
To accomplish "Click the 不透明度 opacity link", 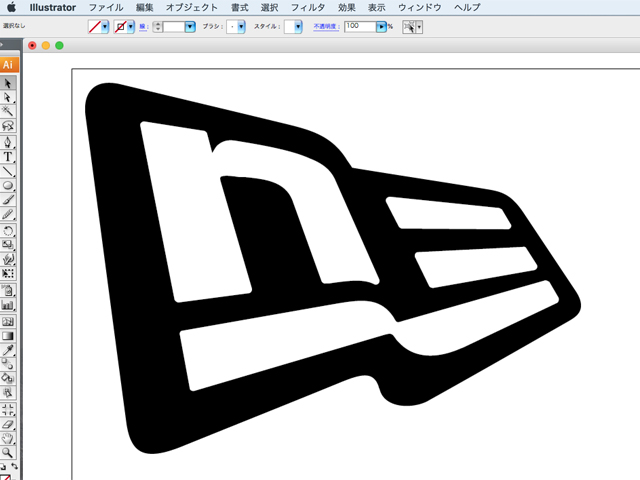I will coord(327,27).
